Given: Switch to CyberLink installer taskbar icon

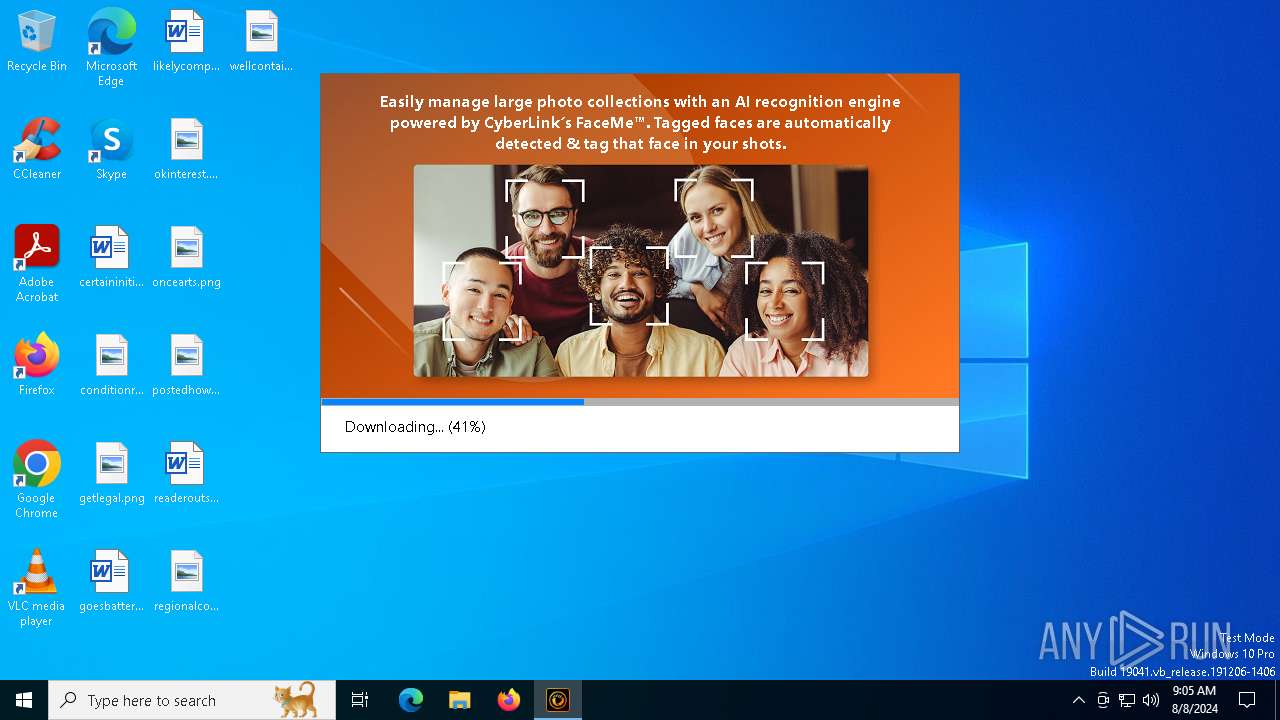Looking at the screenshot, I should coord(557,700).
